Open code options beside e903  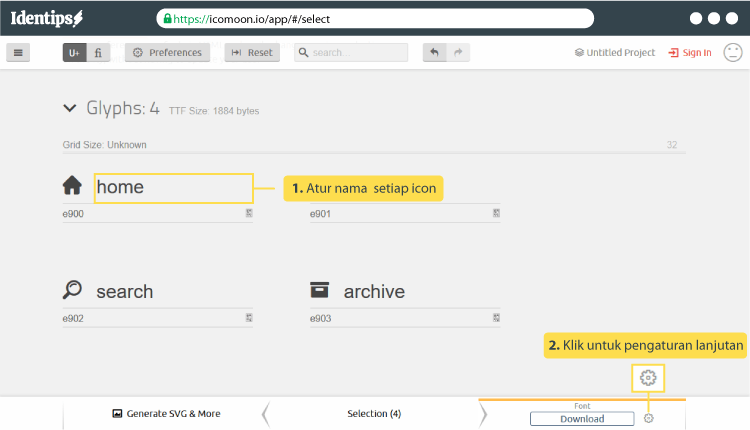tap(495, 318)
